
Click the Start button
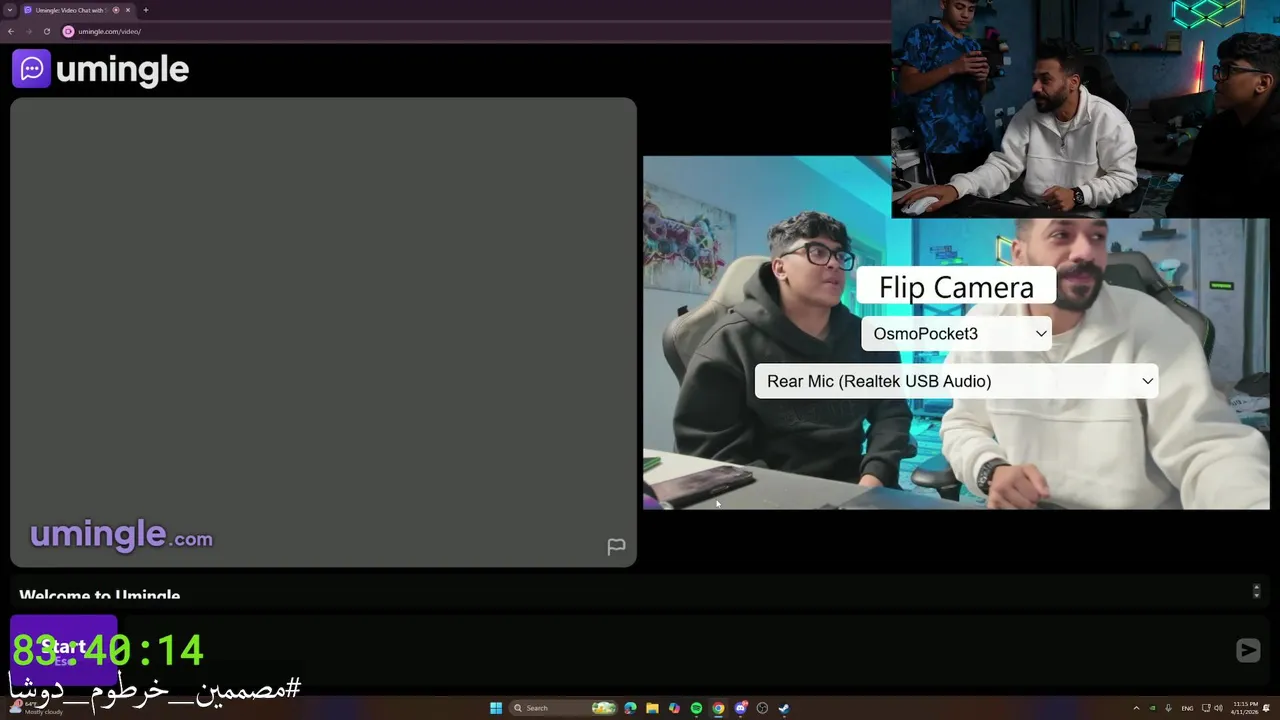[63, 651]
